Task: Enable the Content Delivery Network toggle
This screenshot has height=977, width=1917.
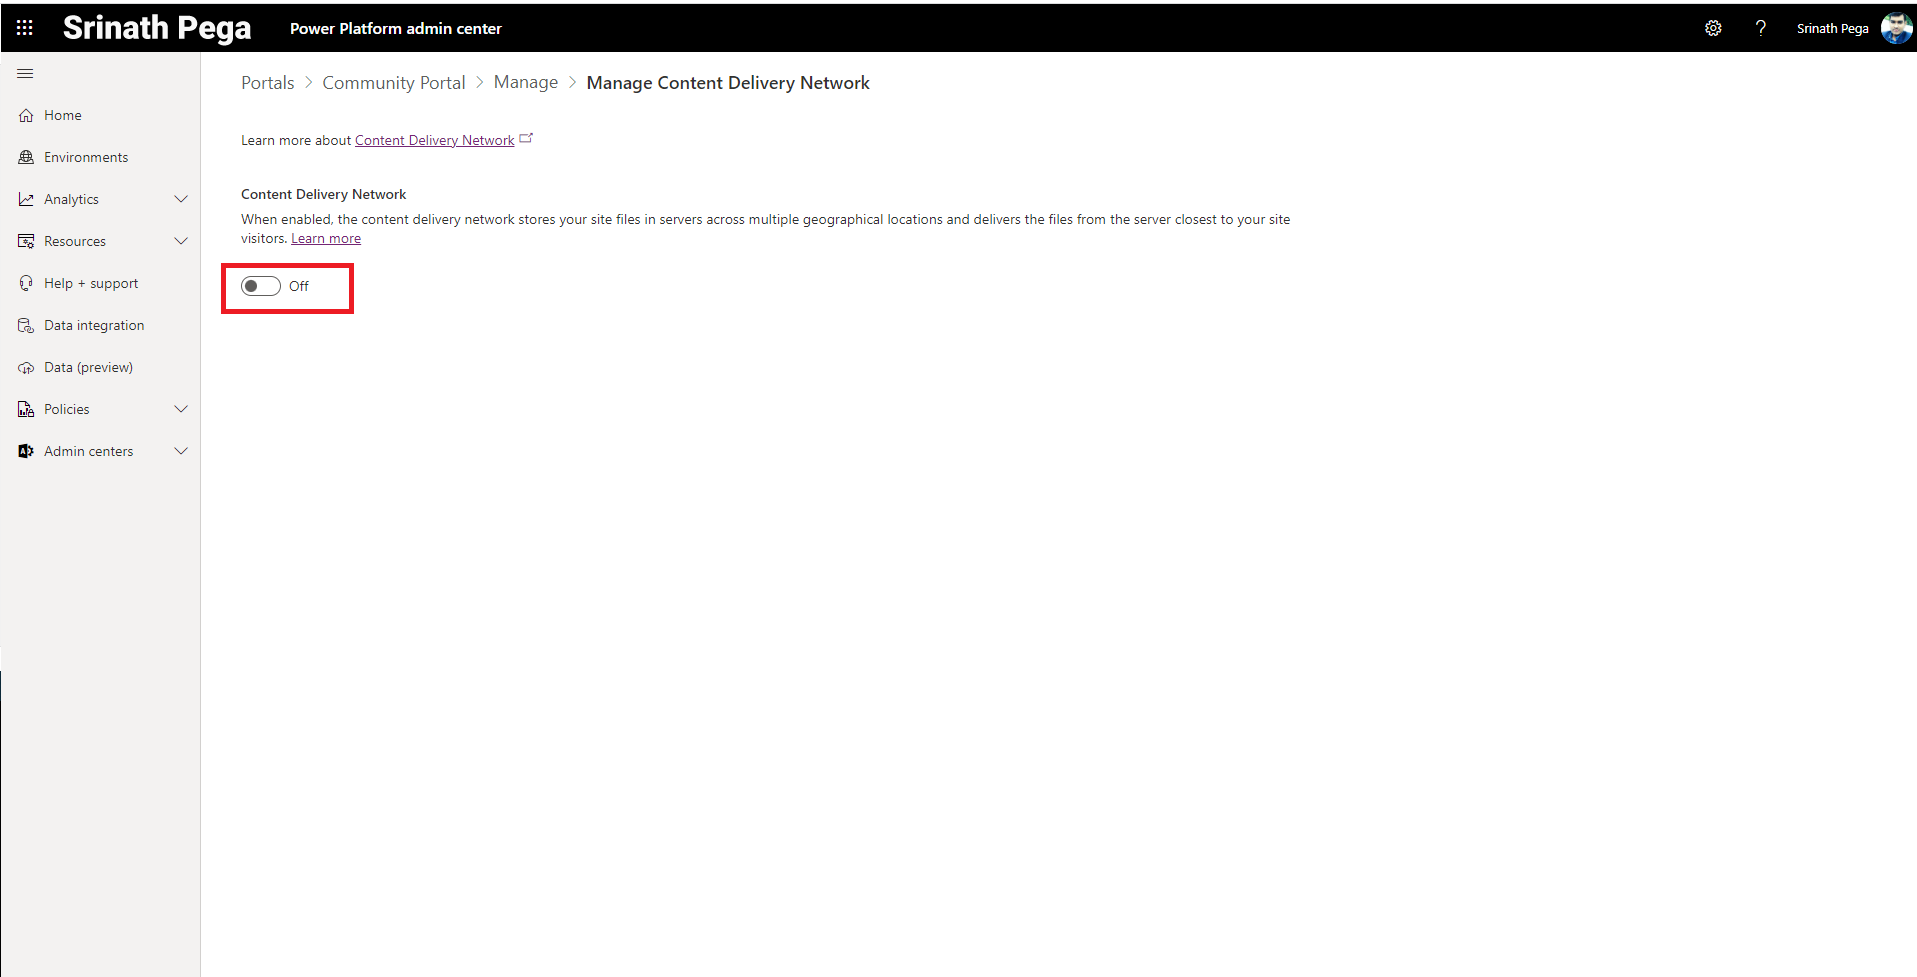Action: click(x=260, y=287)
